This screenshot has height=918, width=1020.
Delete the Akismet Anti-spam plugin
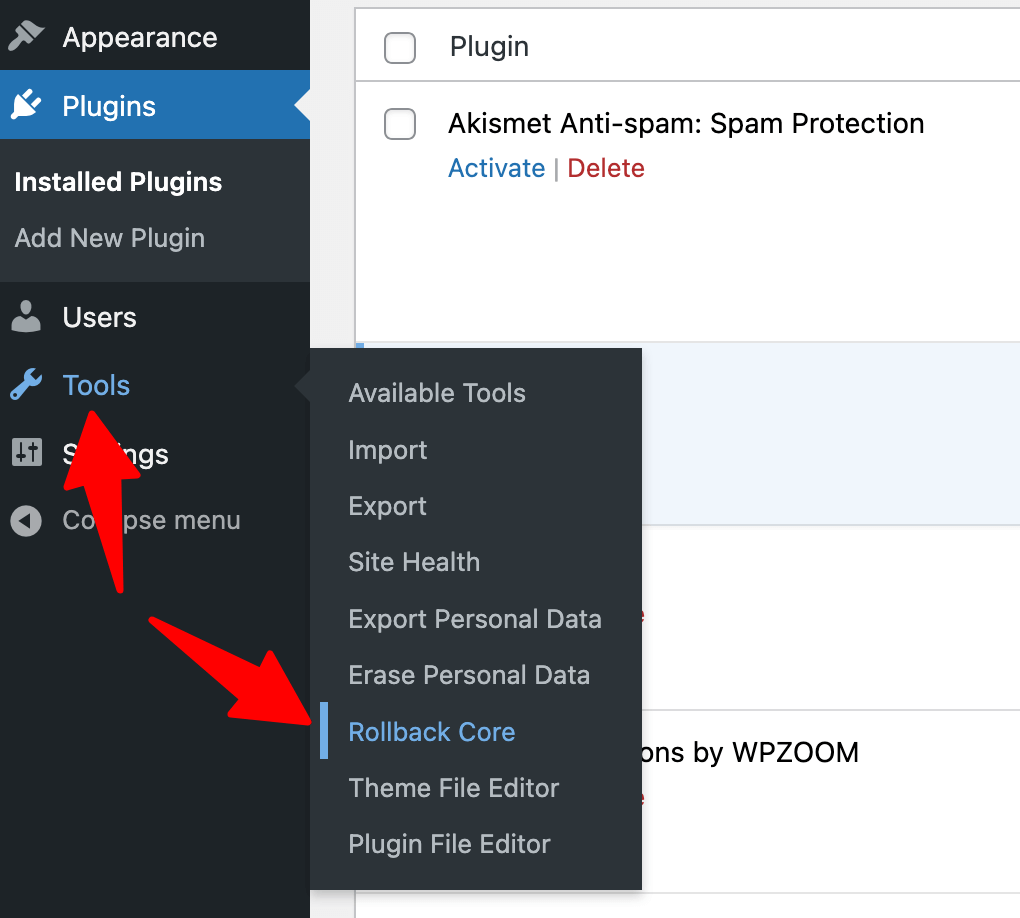(x=606, y=168)
